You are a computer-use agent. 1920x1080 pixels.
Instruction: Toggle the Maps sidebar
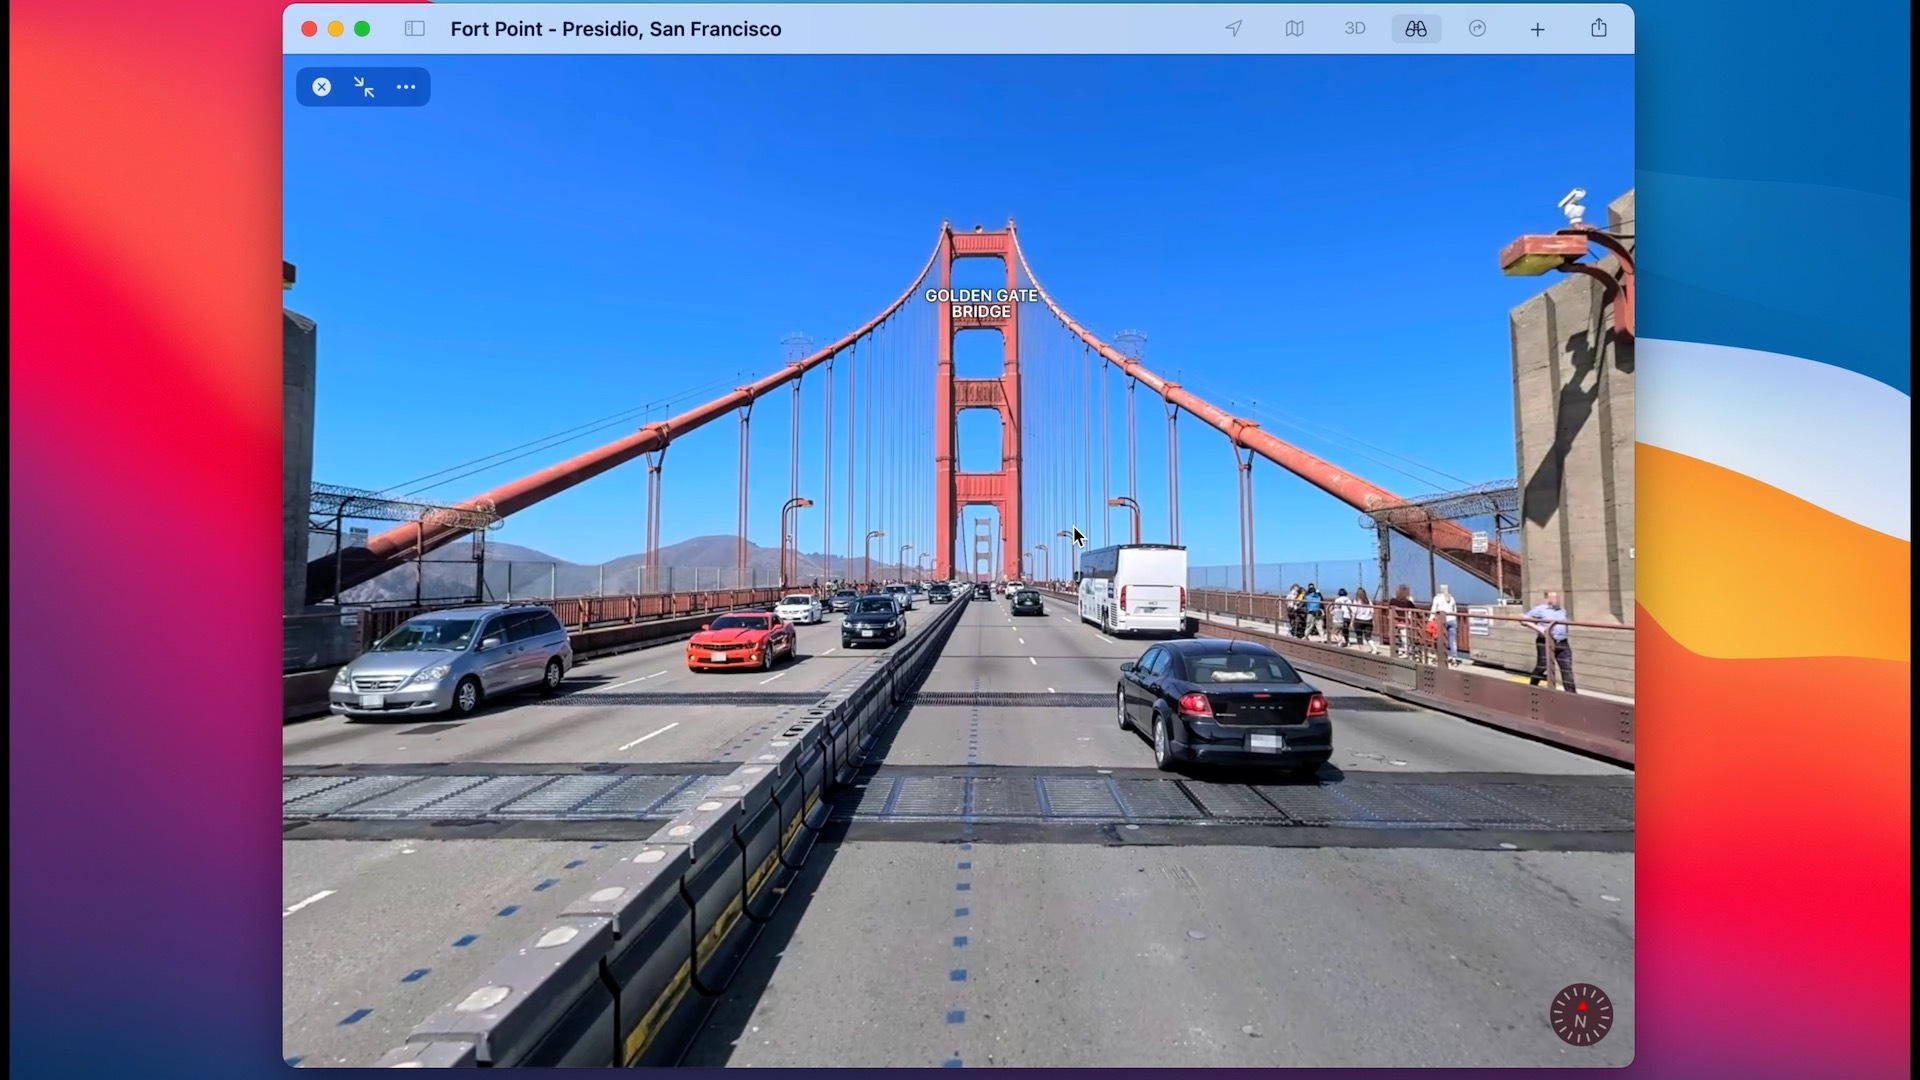pos(415,29)
